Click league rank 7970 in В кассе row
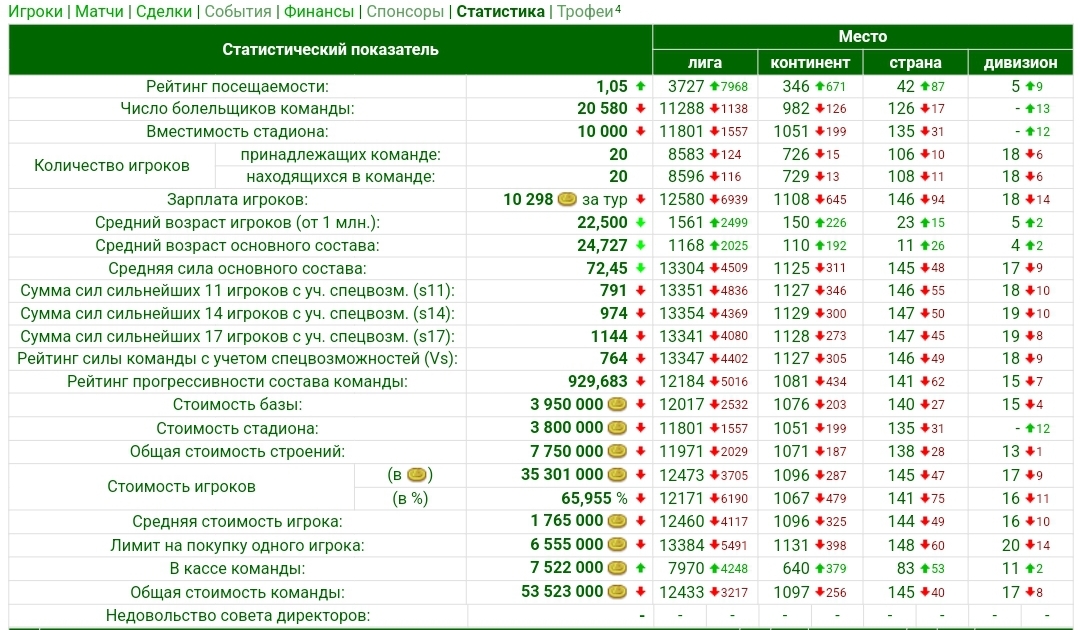 (x=686, y=568)
